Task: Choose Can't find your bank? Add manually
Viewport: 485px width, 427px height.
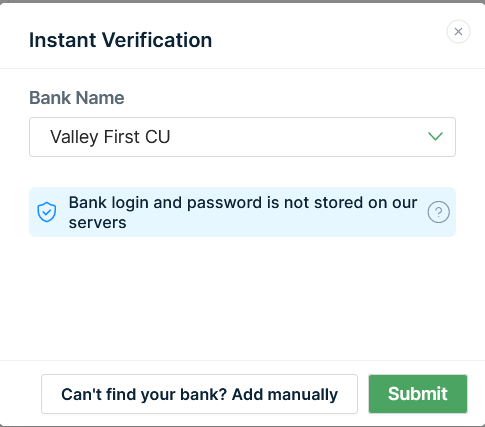Action: coord(199,394)
